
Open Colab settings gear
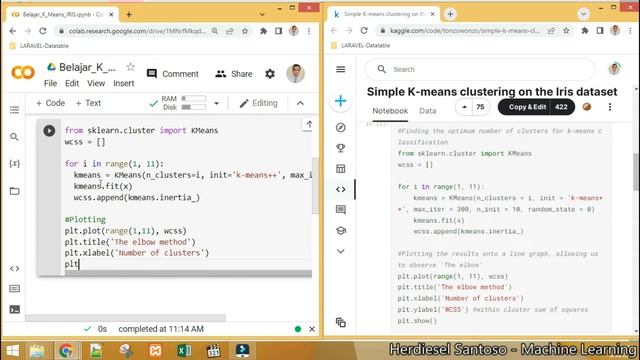(x=270, y=74)
